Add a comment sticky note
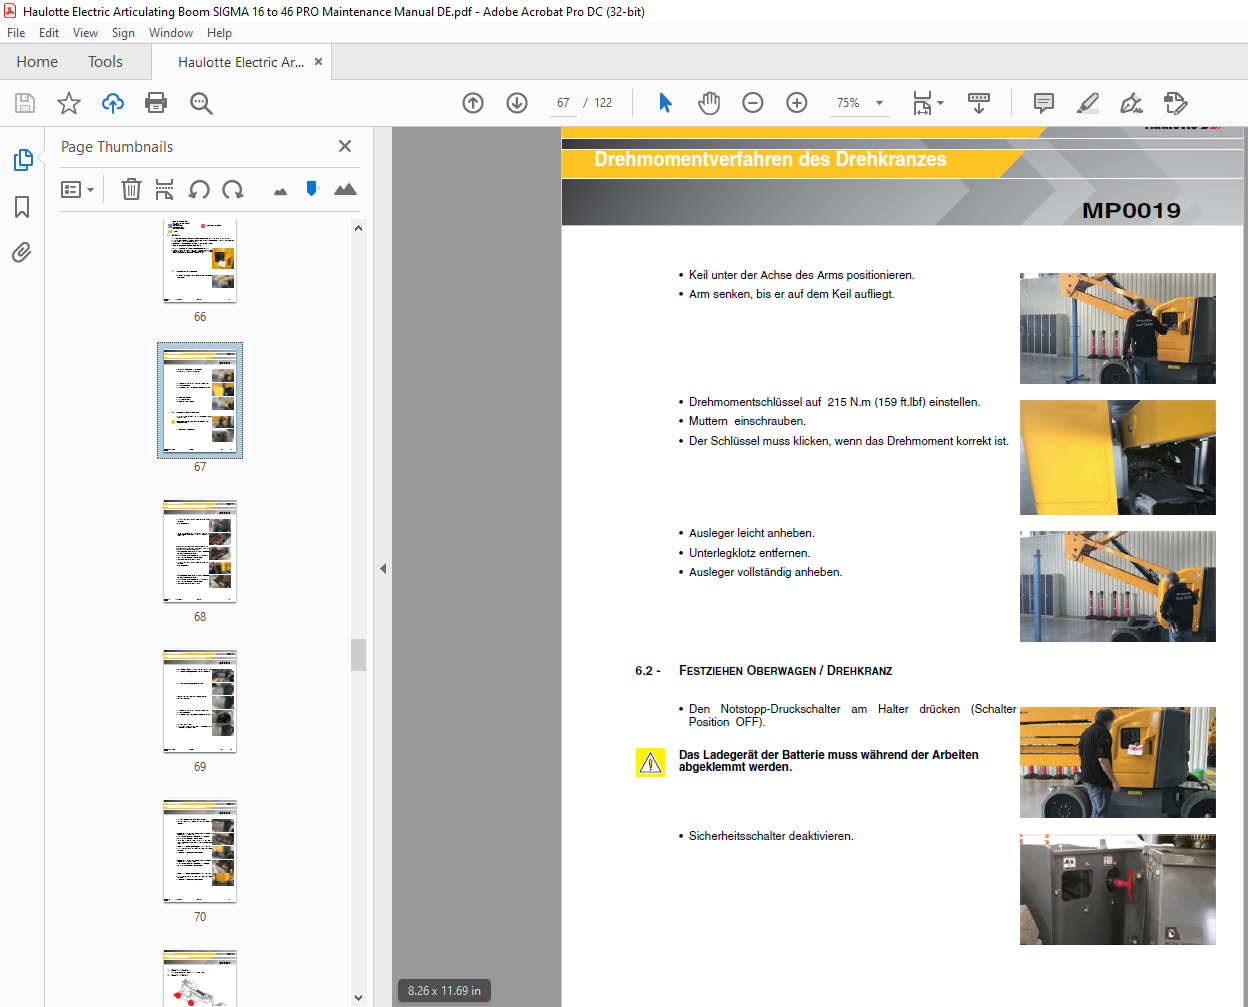Screen dimensions: 1248x1007 (1044, 103)
